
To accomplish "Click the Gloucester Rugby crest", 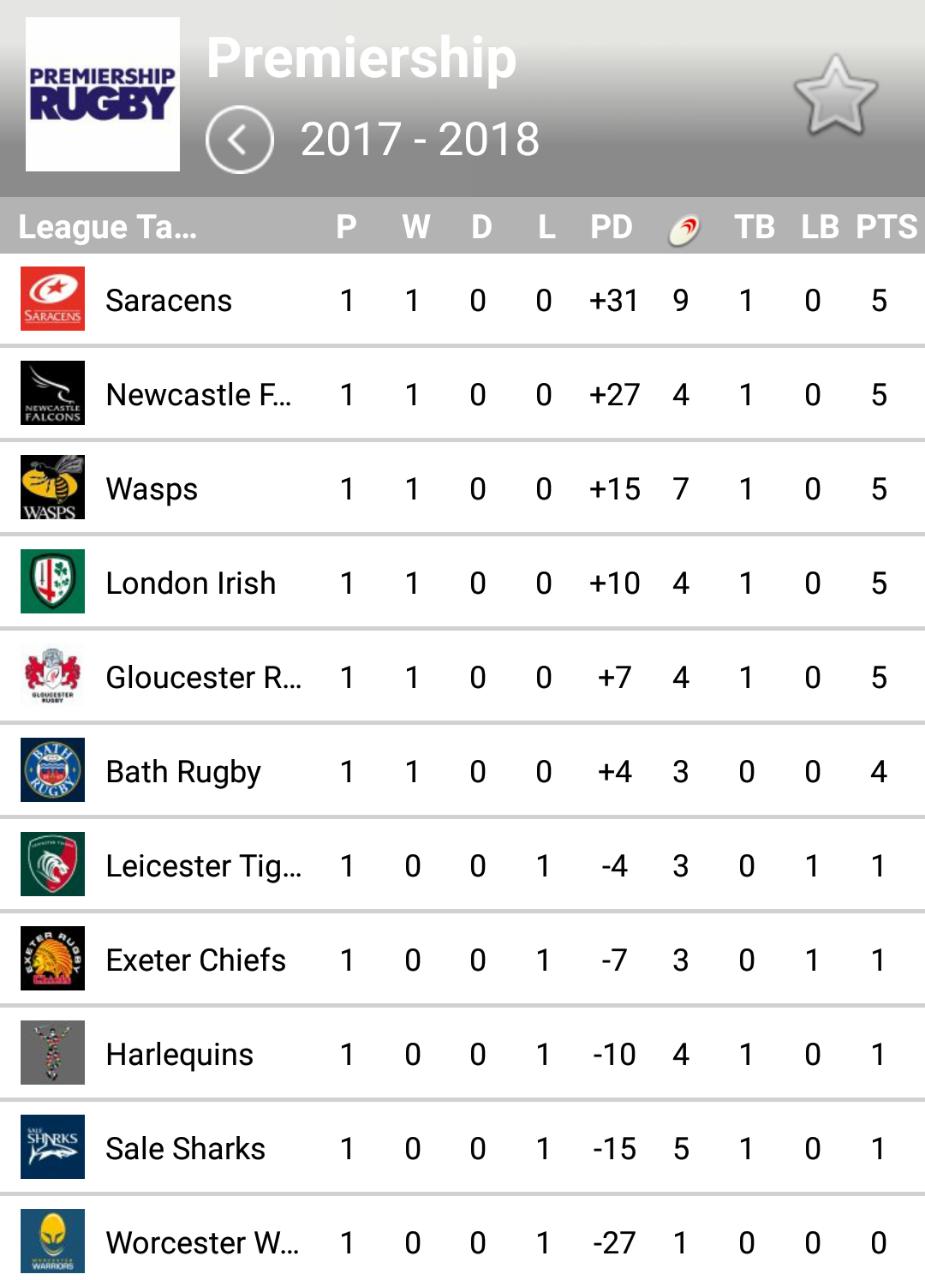I will [x=53, y=677].
